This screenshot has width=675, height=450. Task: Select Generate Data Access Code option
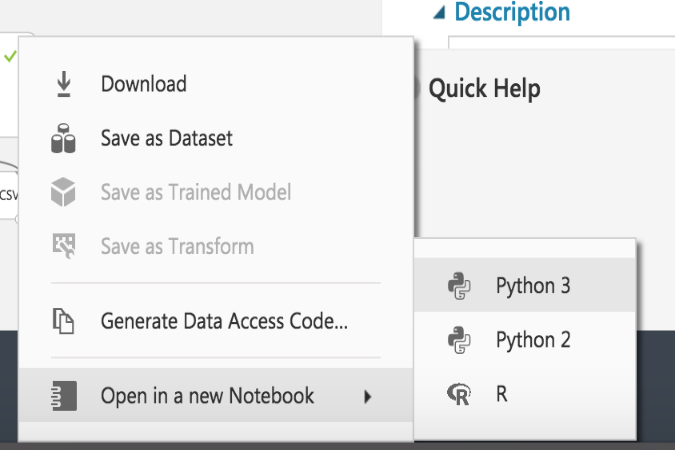click(x=224, y=322)
